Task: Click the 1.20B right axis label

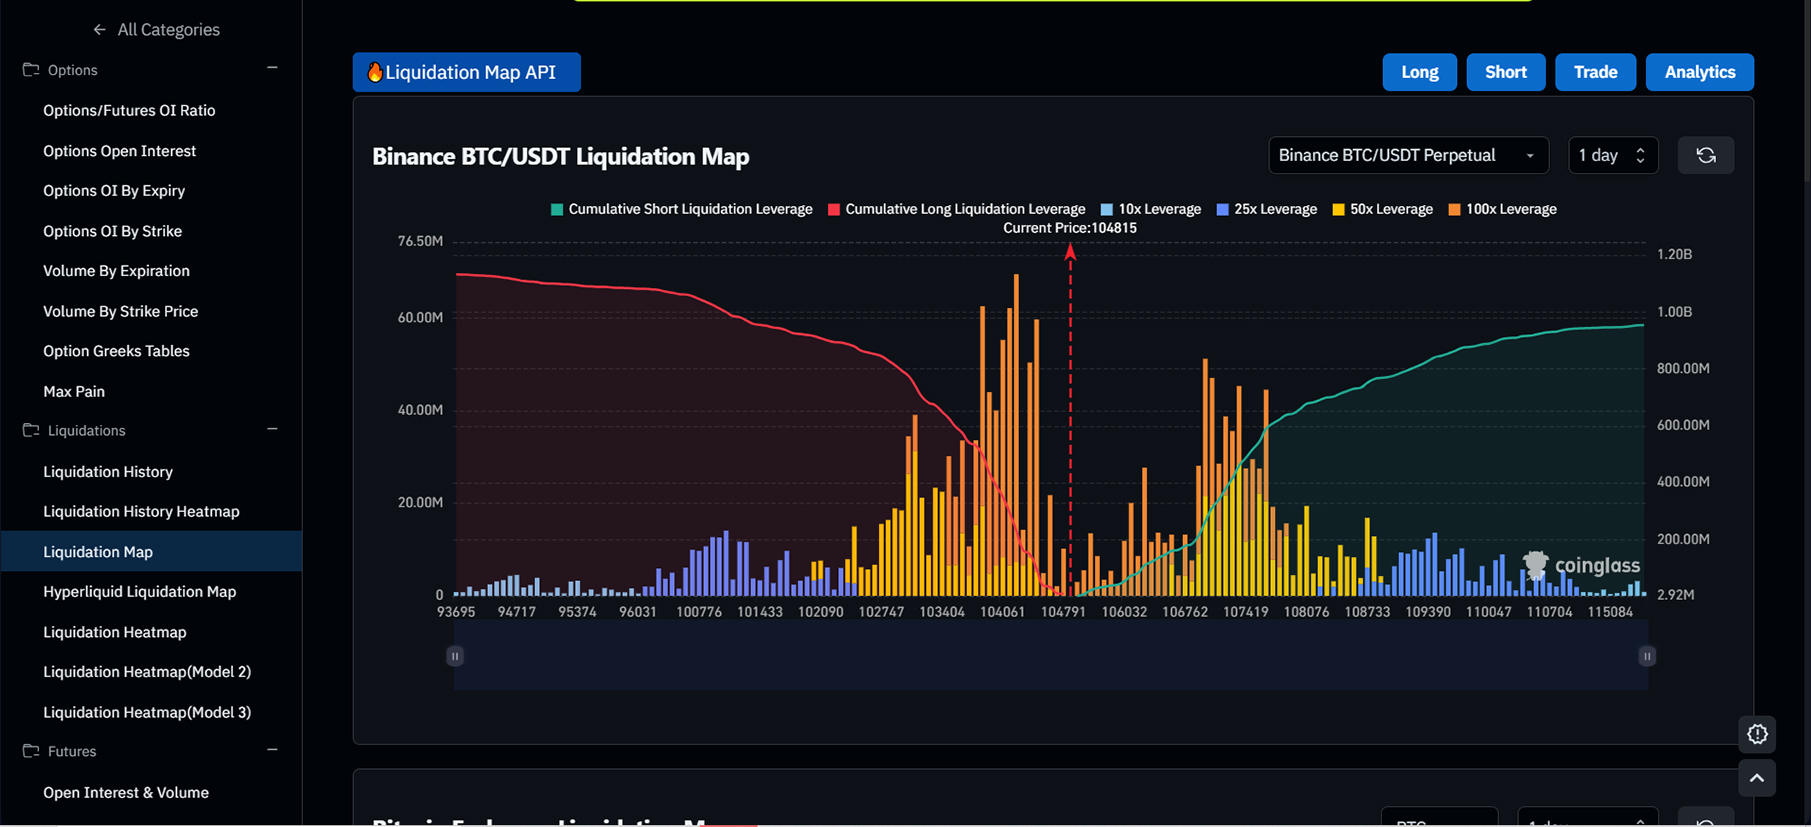Action: [x=1674, y=254]
